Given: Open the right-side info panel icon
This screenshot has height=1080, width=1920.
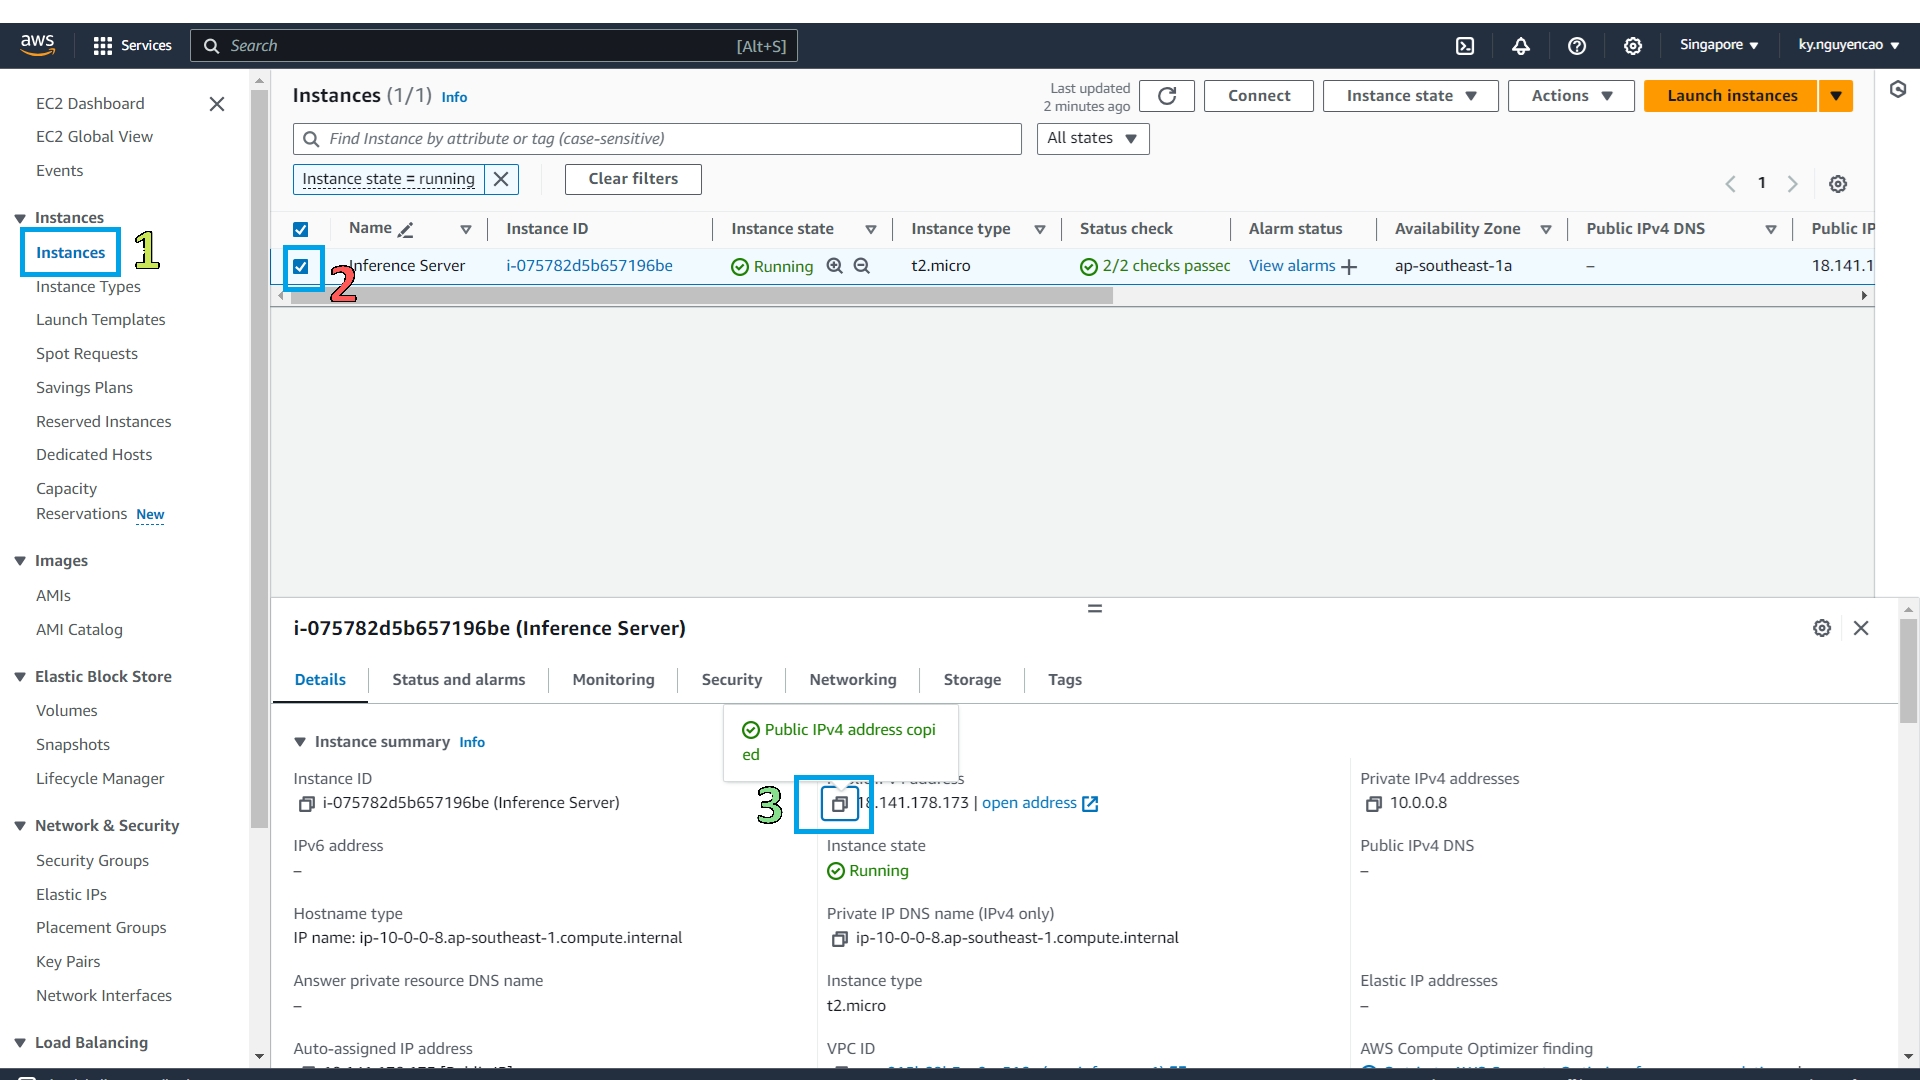Looking at the screenshot, I should pos(1898,90).
